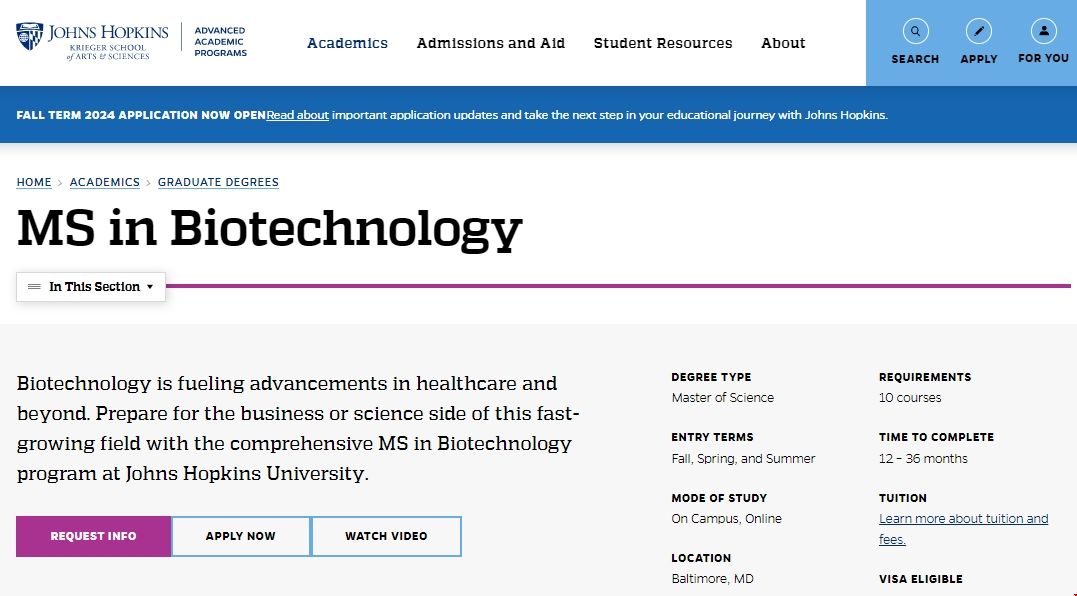
Task: Click the Request Info button
Action: tap(93, 536)
